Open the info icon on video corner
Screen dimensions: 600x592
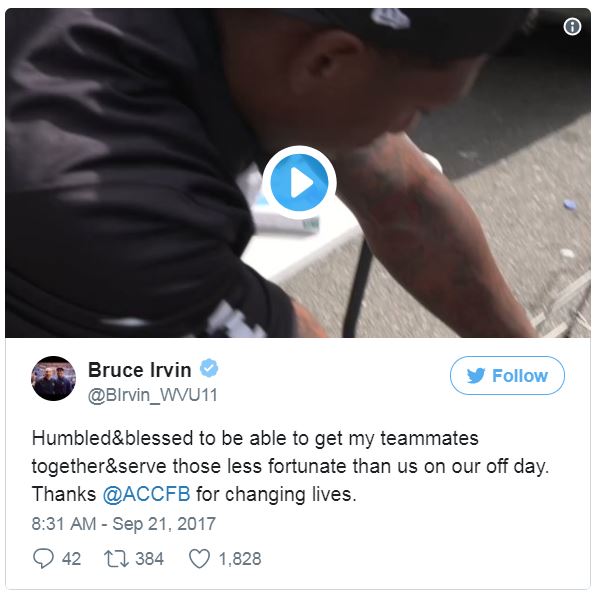coord(572,26)
